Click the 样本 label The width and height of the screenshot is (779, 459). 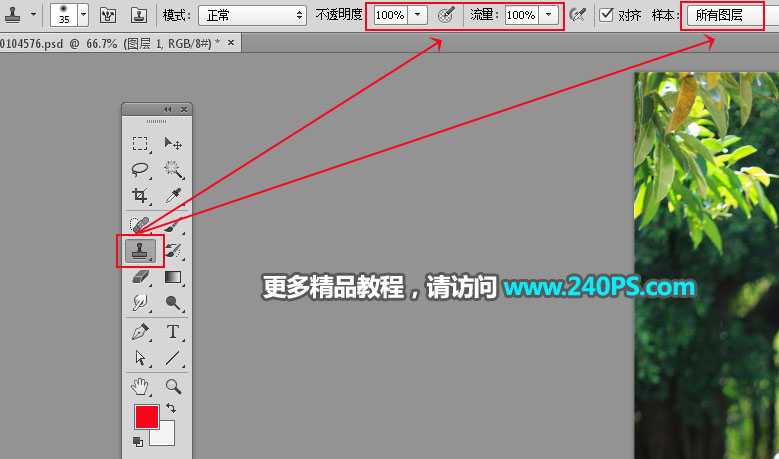point(665,15)
